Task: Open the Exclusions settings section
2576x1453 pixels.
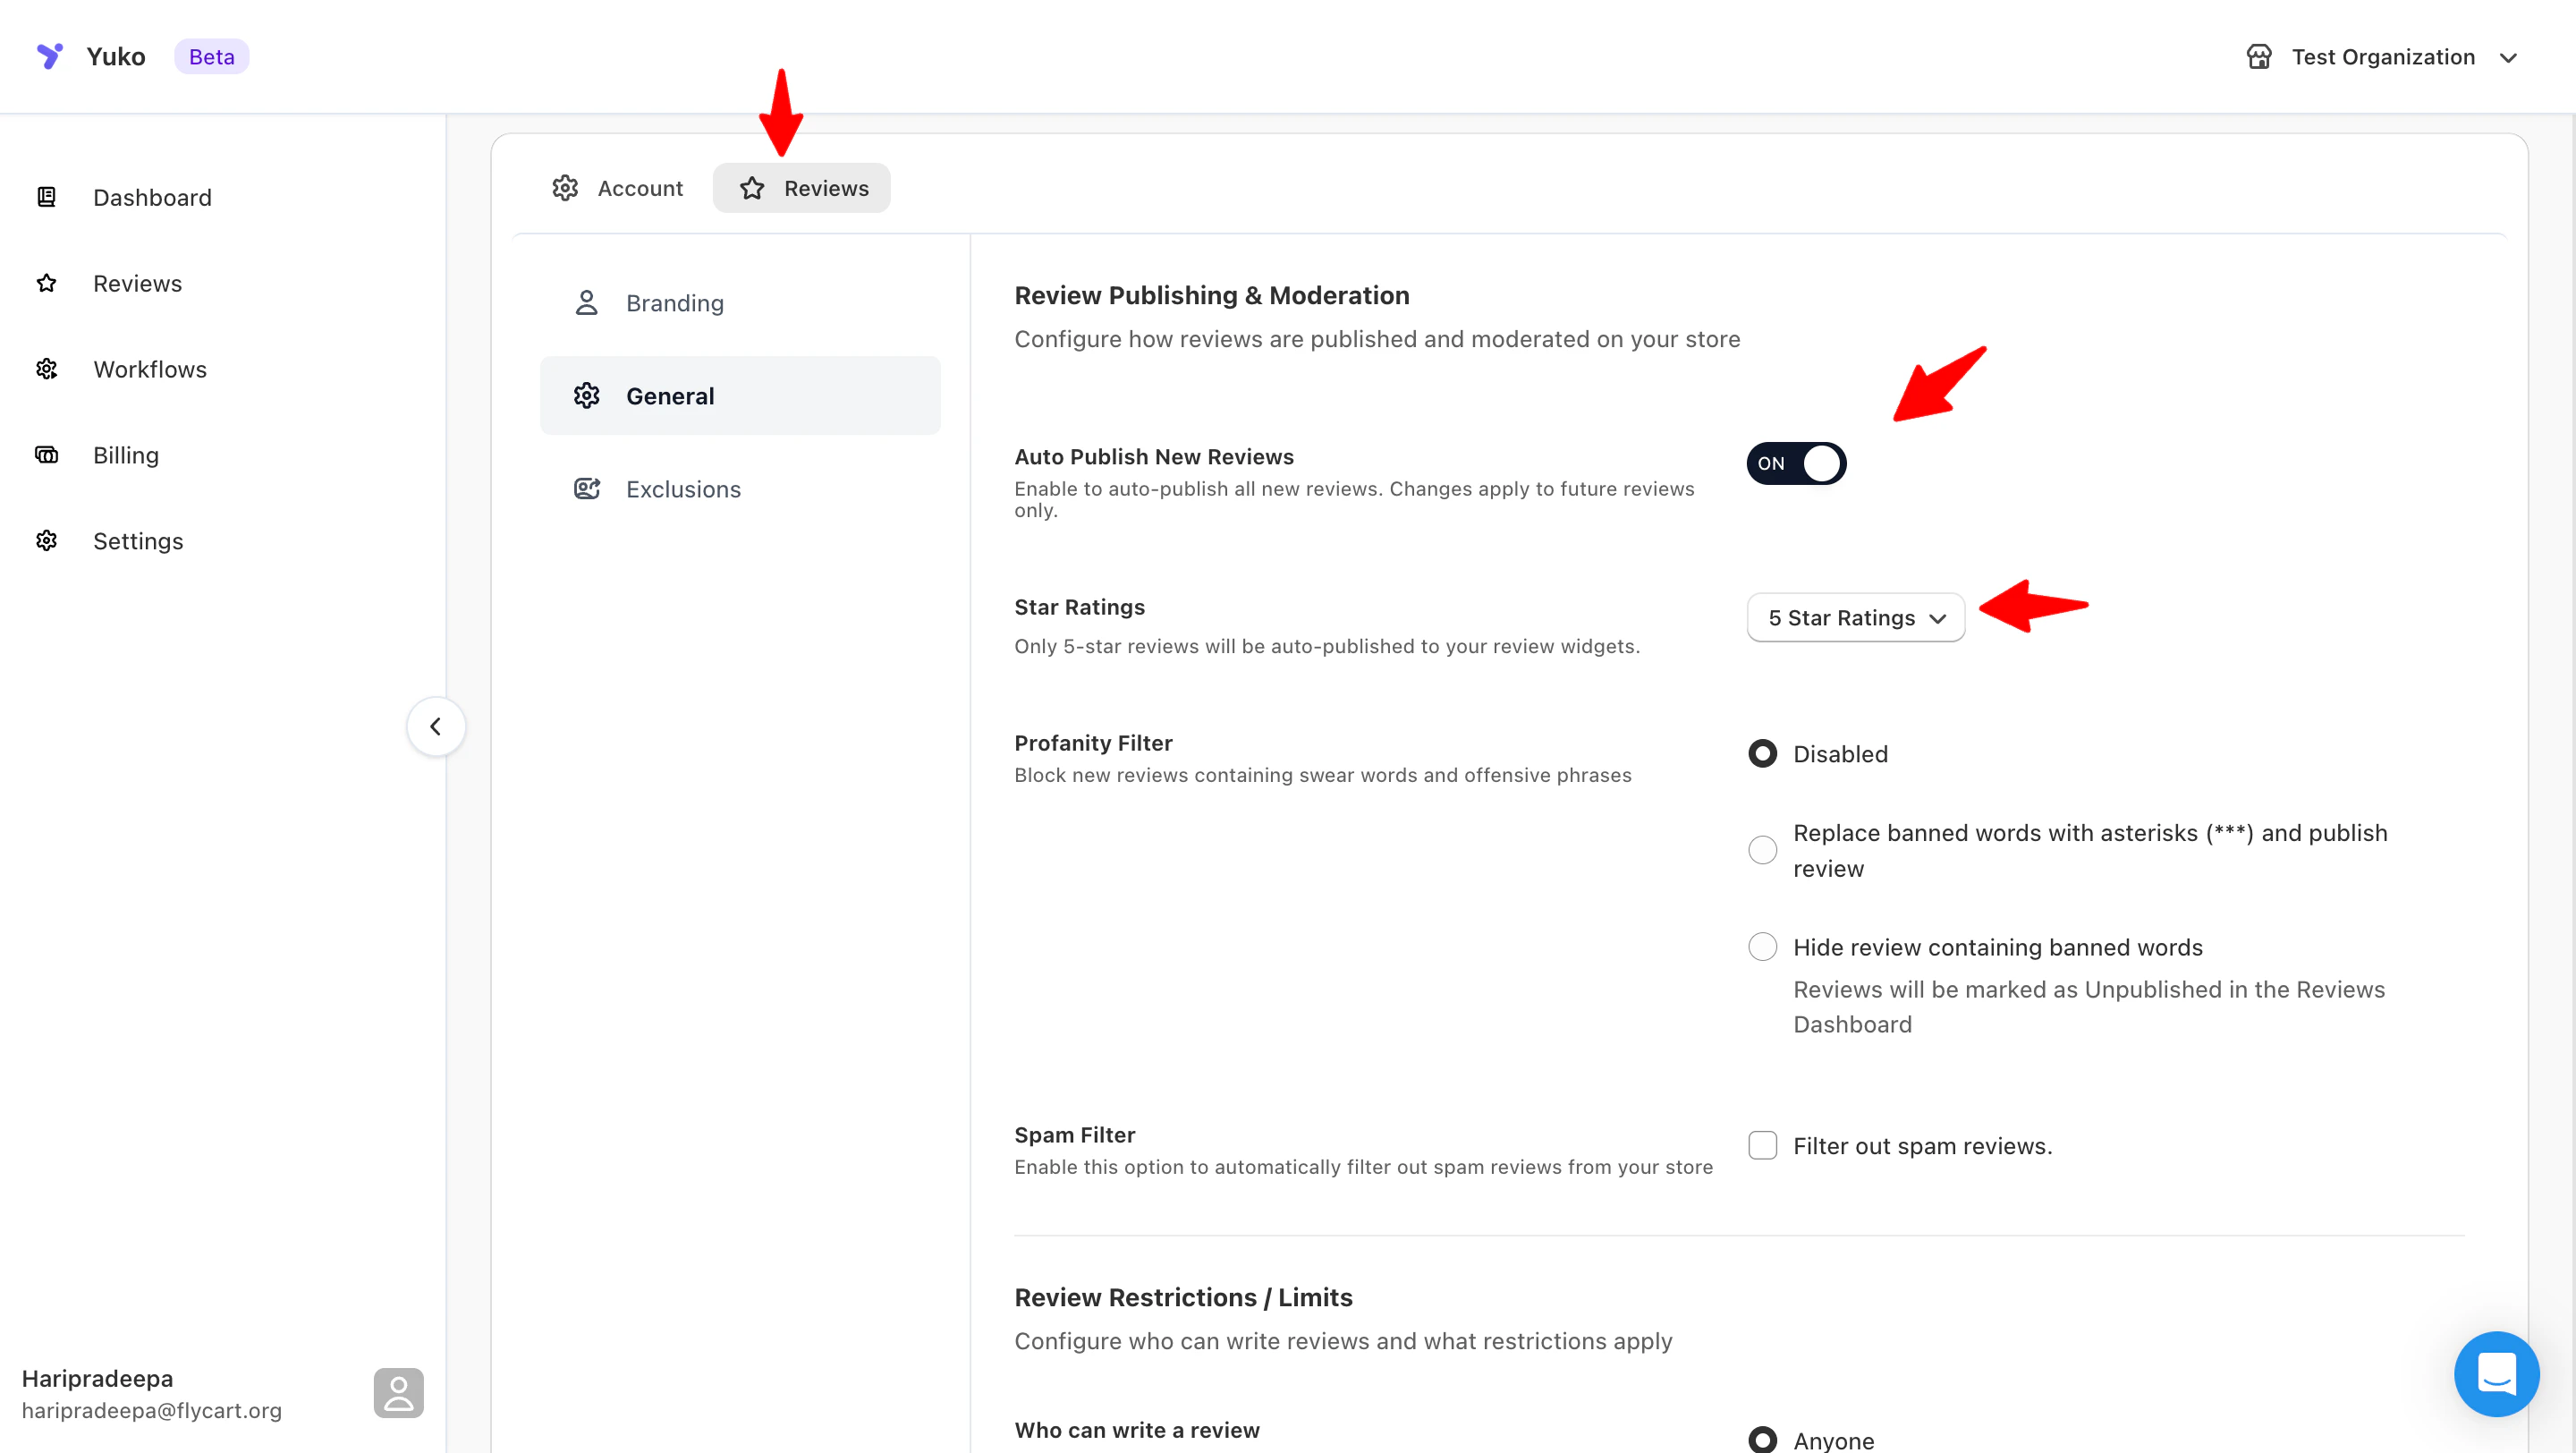Action: coord(683,489)
